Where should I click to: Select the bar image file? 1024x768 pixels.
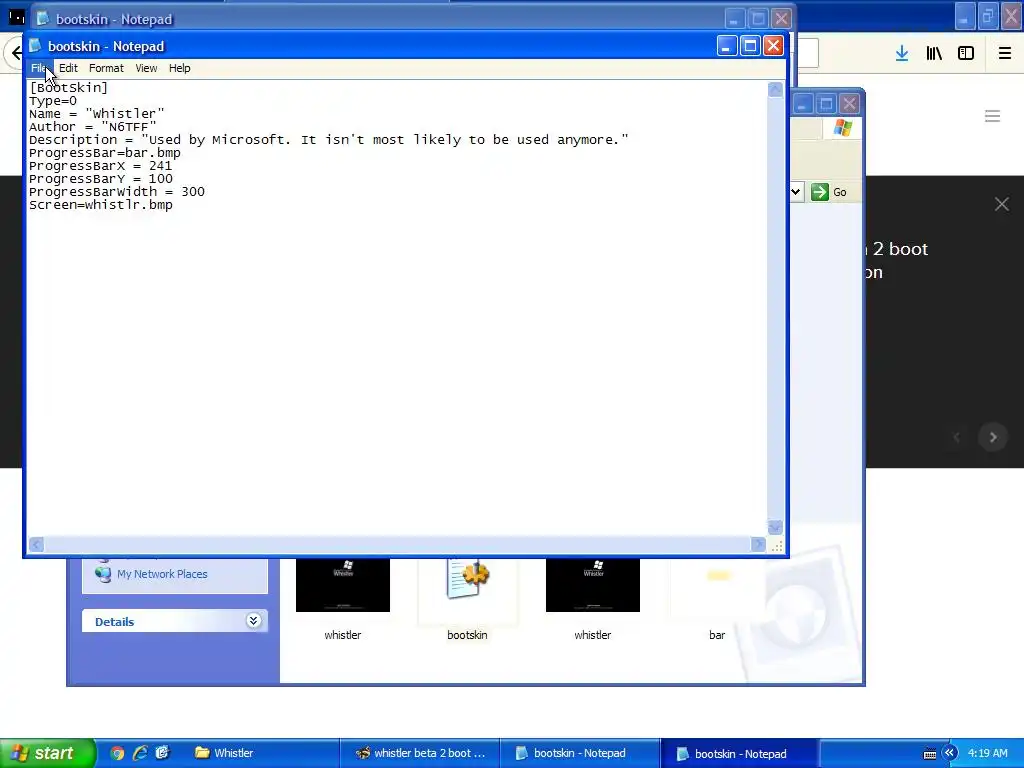718,576
